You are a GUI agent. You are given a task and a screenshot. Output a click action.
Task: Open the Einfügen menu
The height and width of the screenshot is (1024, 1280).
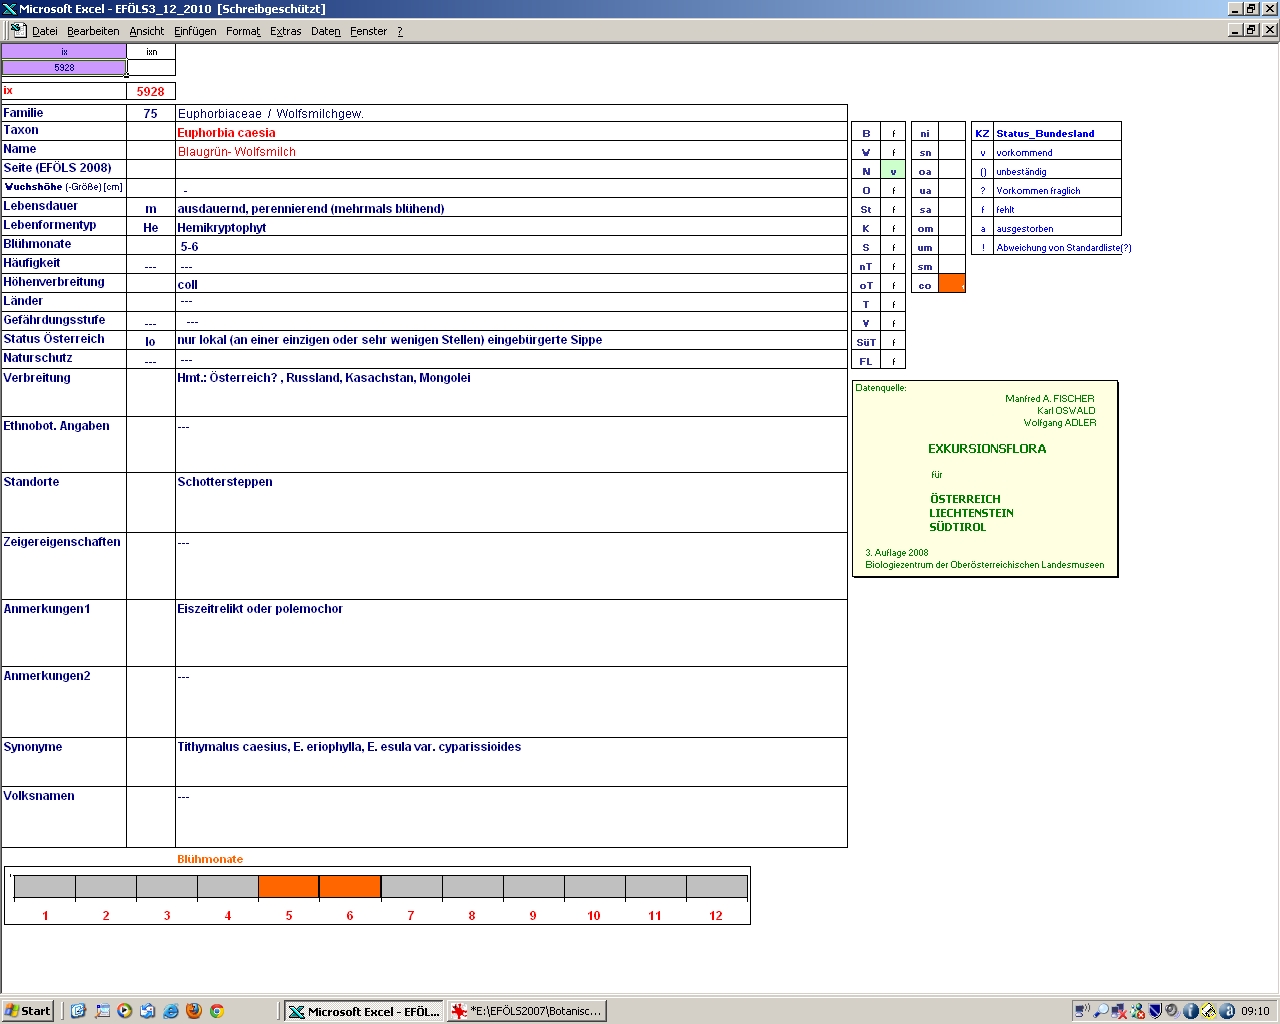click(x=195, y=31)
